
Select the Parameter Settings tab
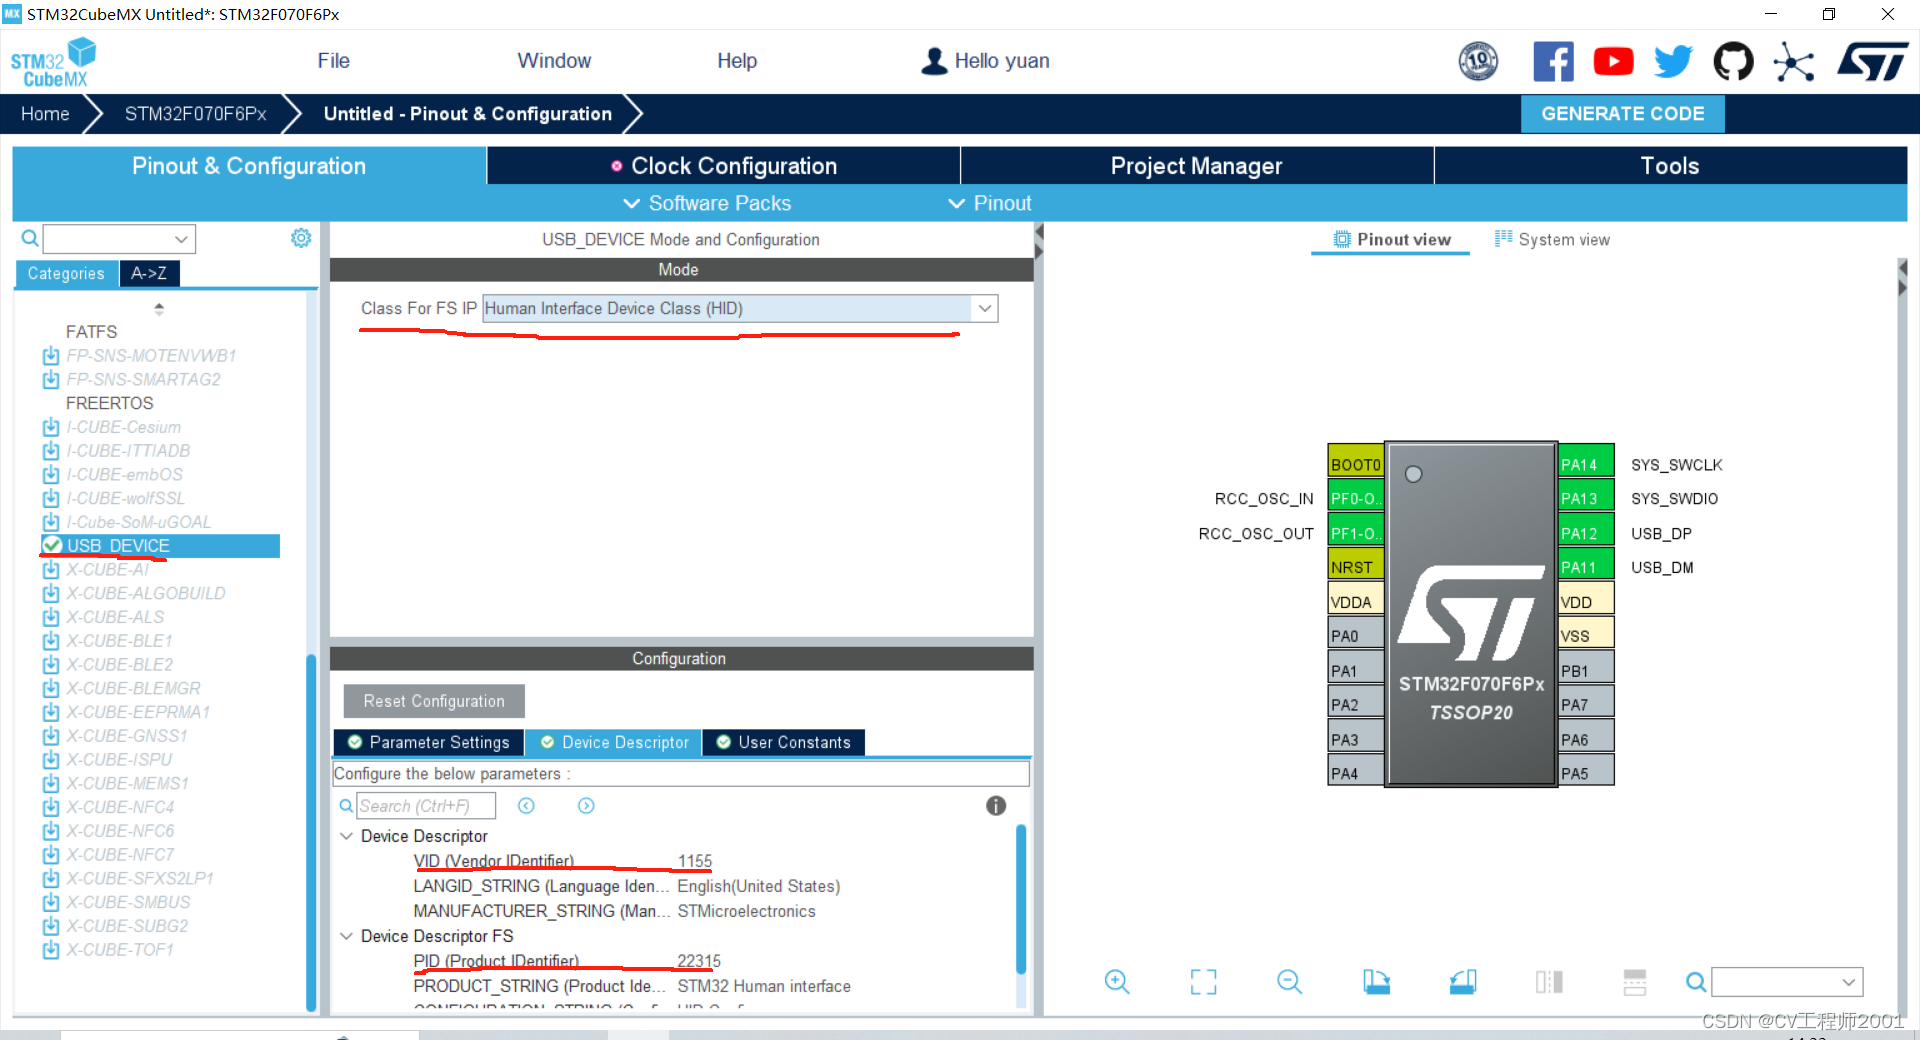click(x=429, y=742)
